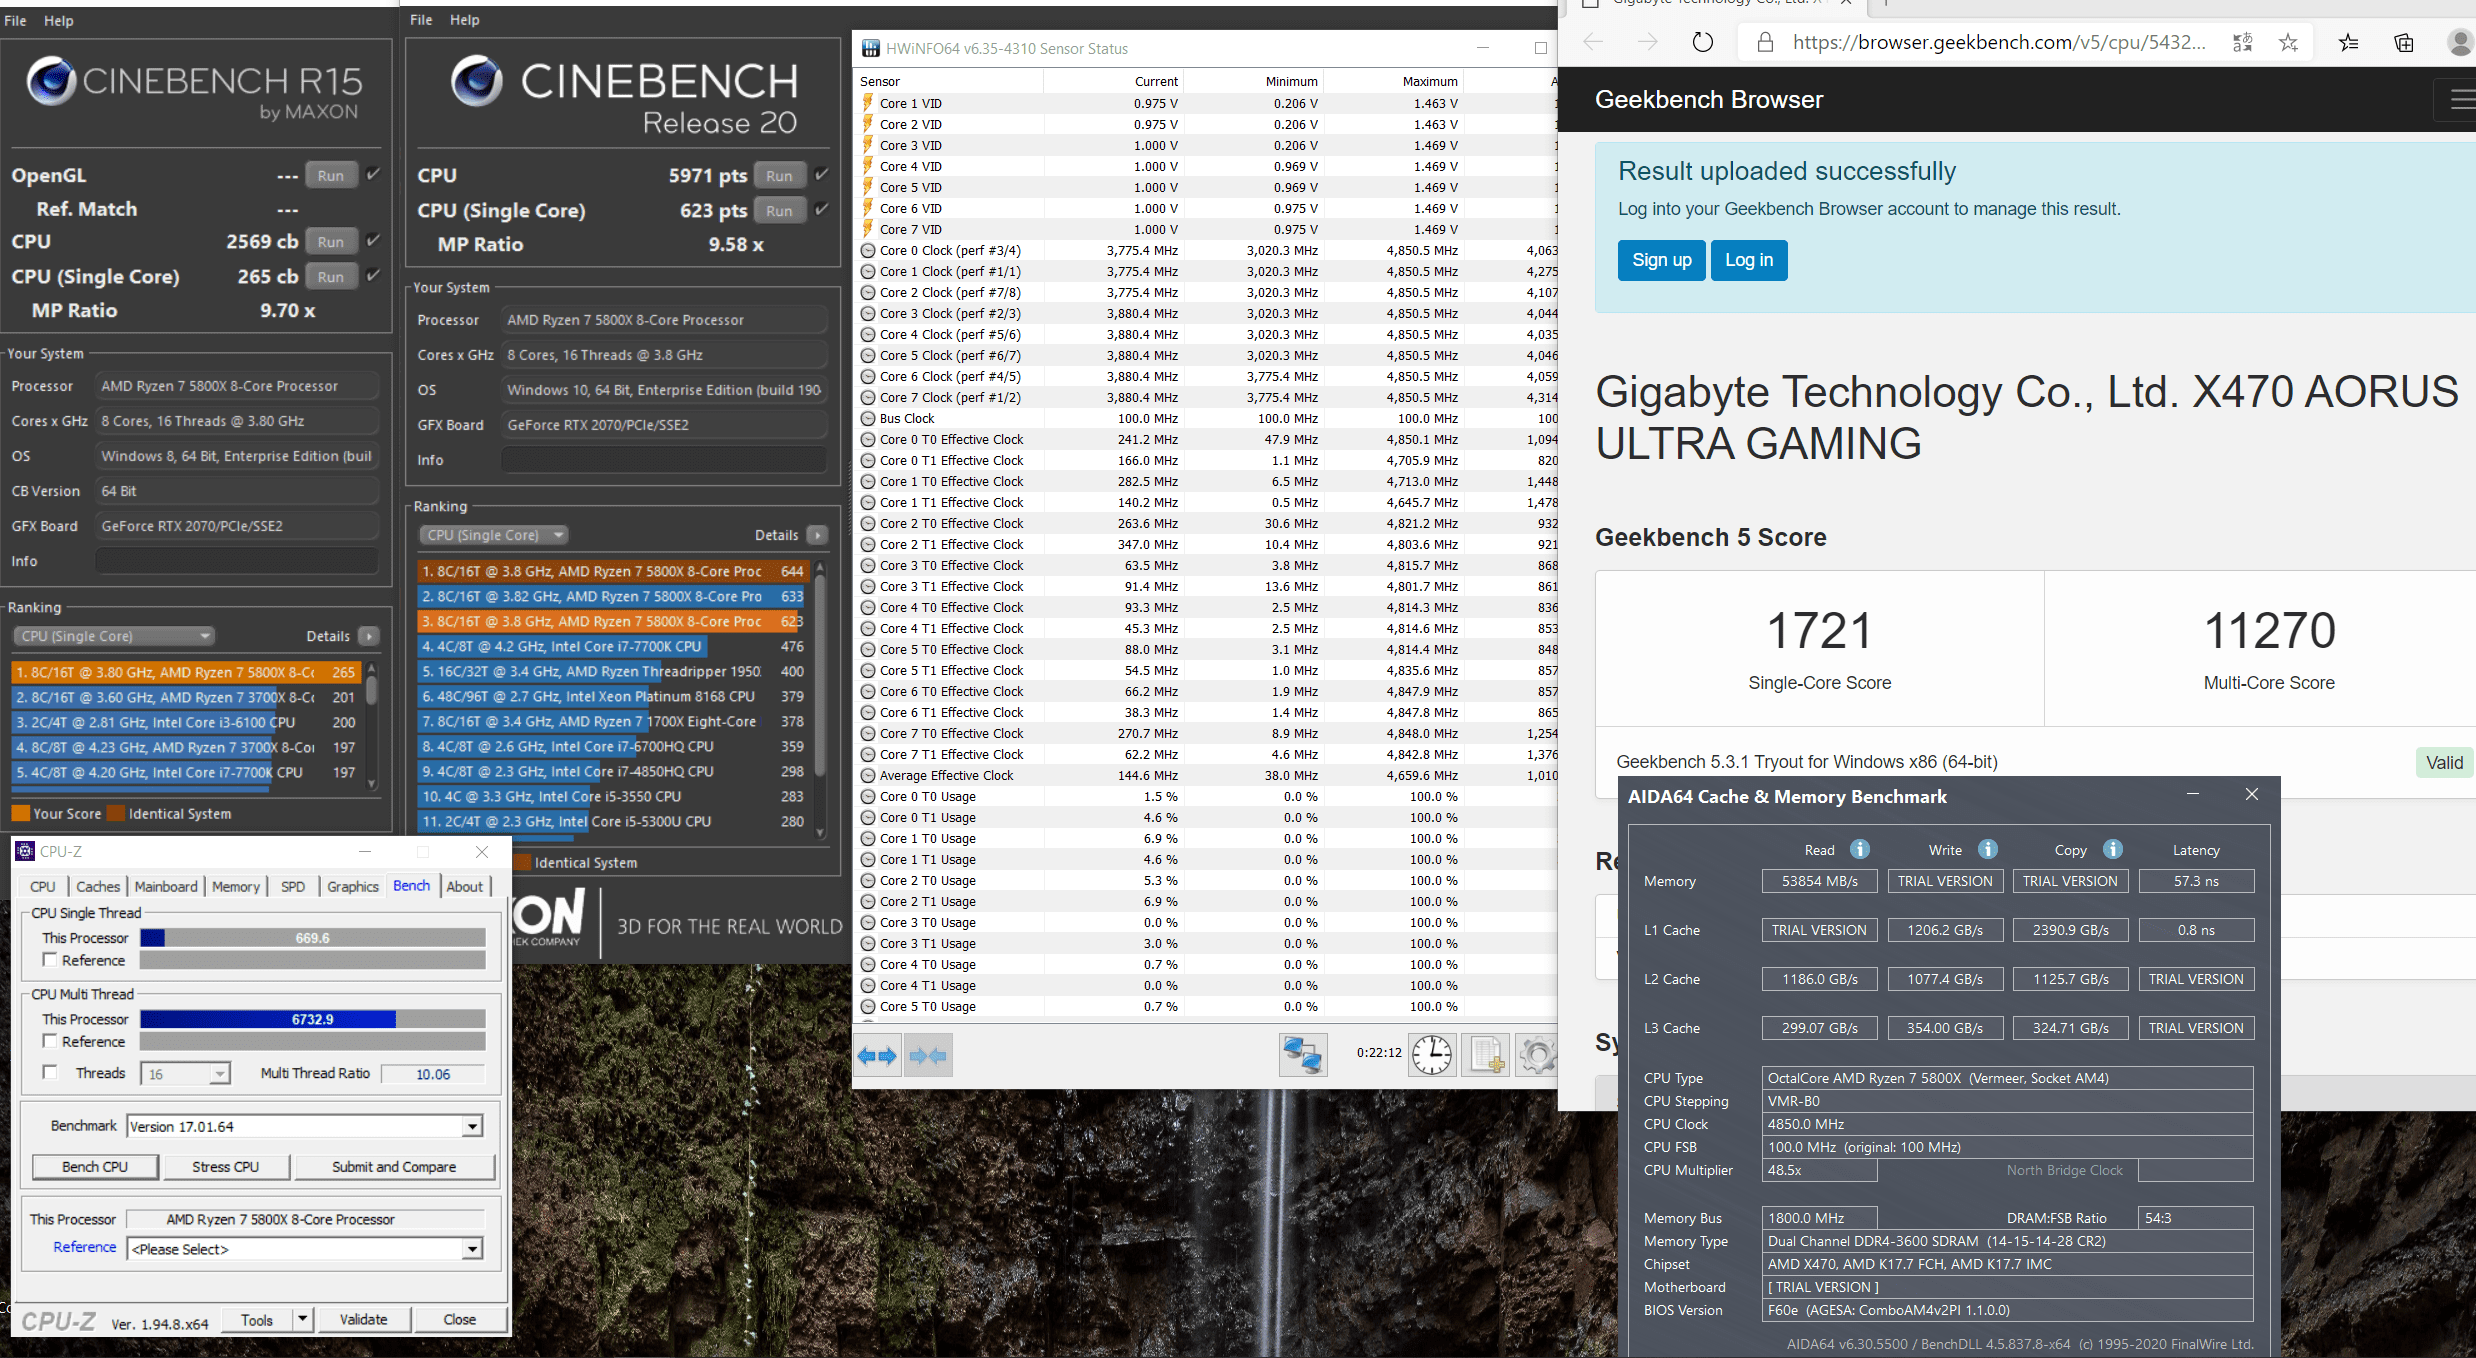Toggle CPU Single Thread Reference checkbox in CPU-Z
2476x1358 pixels.
(x=49, y=959)
